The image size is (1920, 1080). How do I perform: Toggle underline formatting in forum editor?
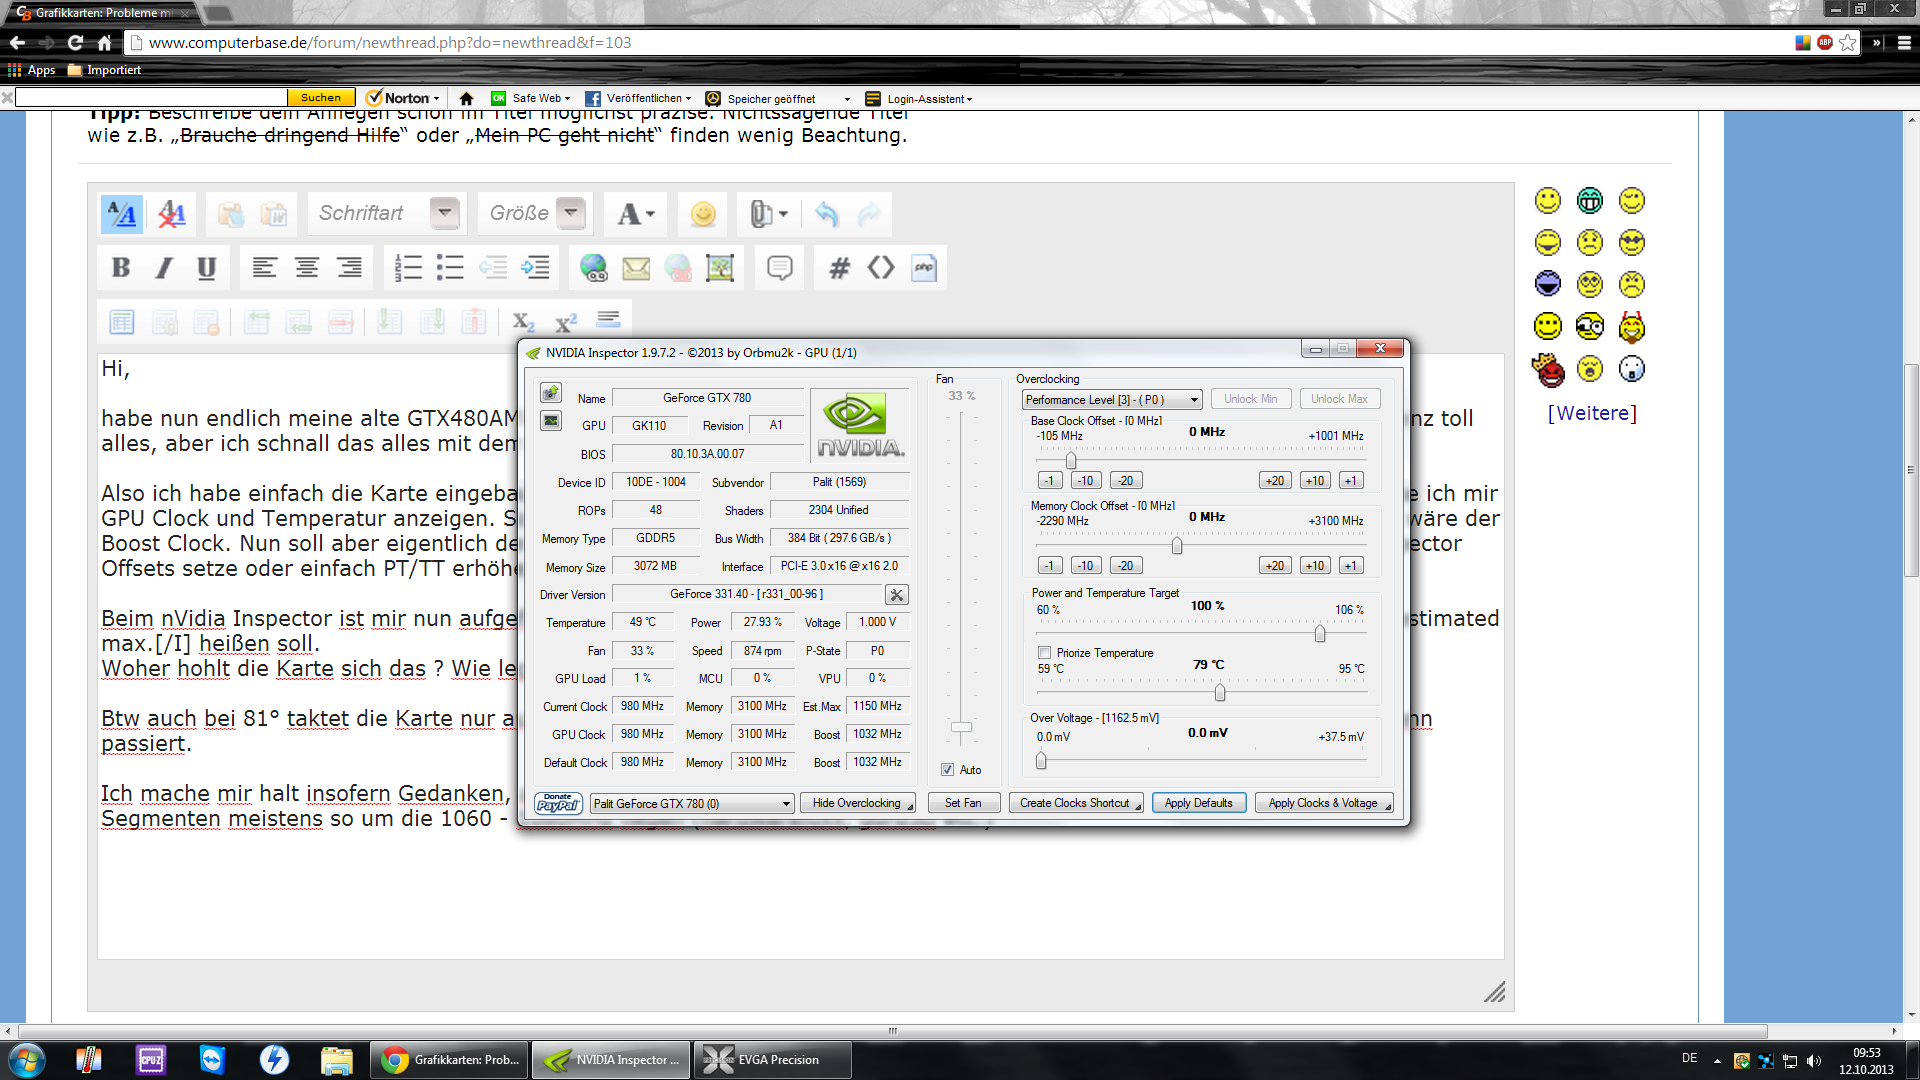coord(206,267)
